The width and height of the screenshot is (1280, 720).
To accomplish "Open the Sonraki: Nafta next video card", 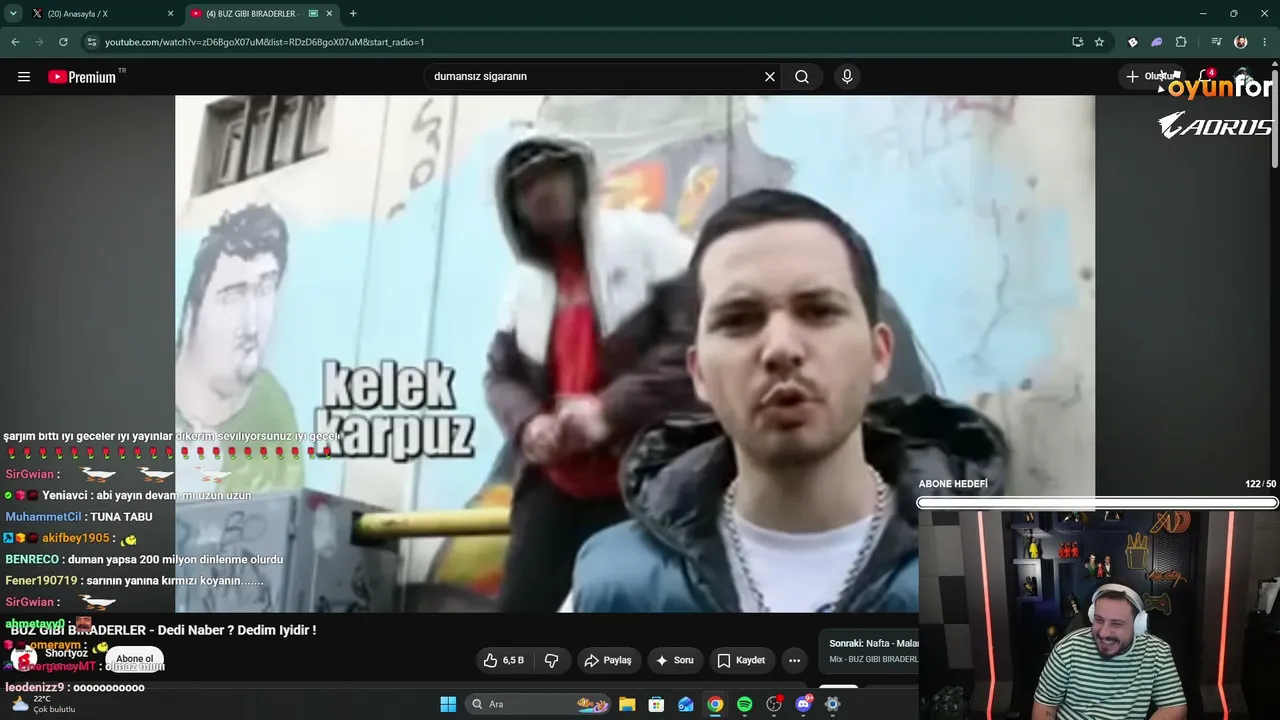I will point(868,651).
